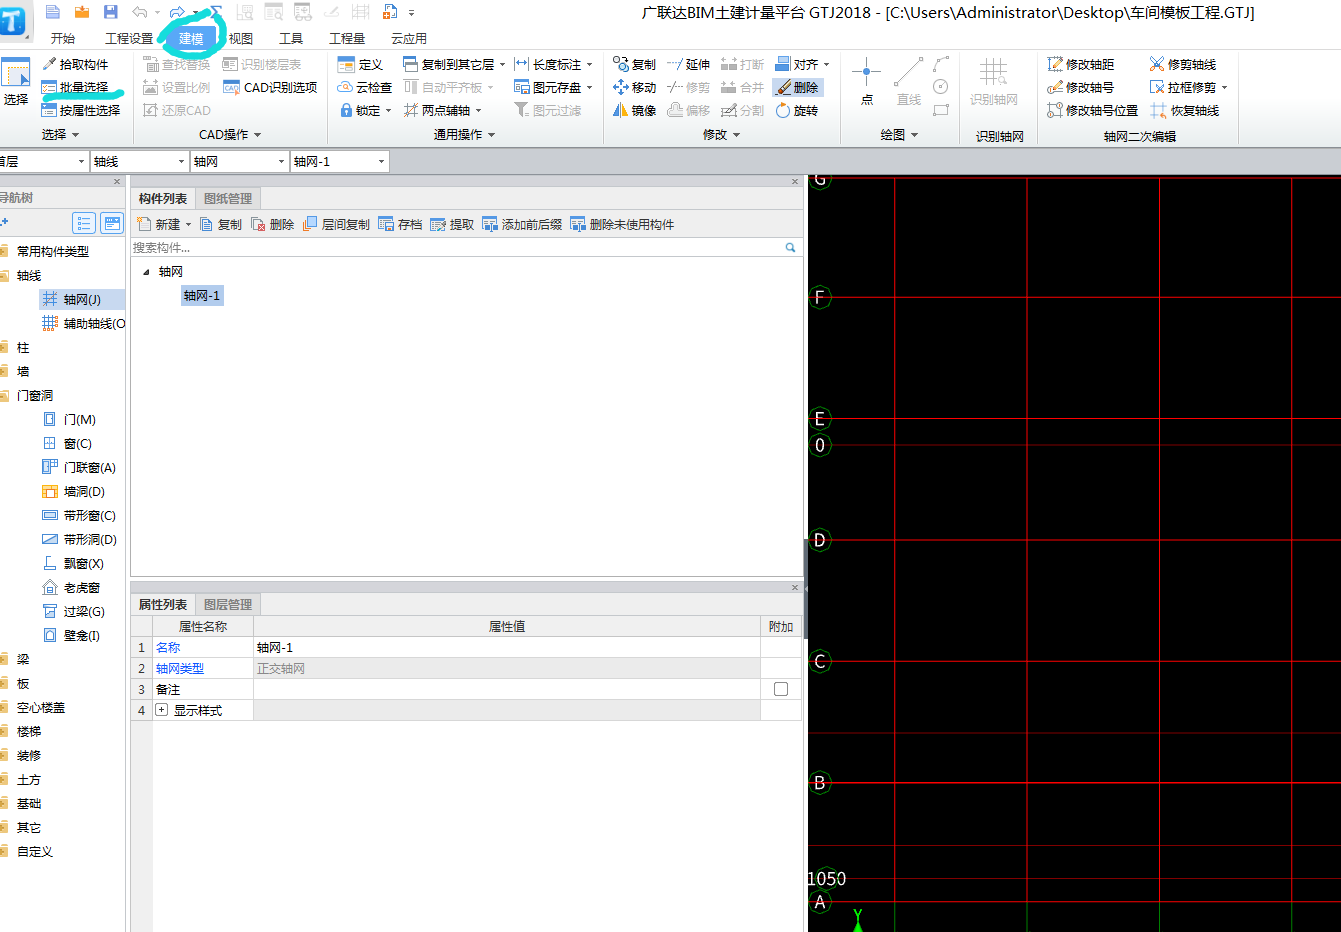Open the 开始 ribbon tab

pyautogui.click(x=63, y=38)
